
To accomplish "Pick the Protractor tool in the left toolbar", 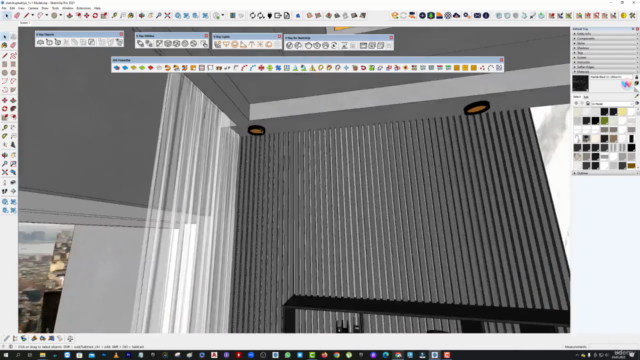I will pyautogui.click(x=4, y=136).
